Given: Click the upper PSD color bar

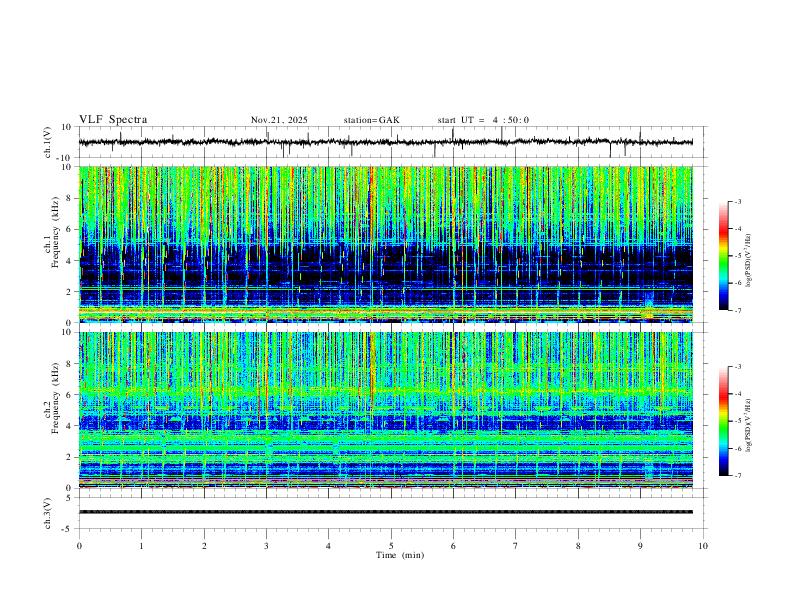Looking at the screenshot, I should pyautogui.click(x=724, y=256).
